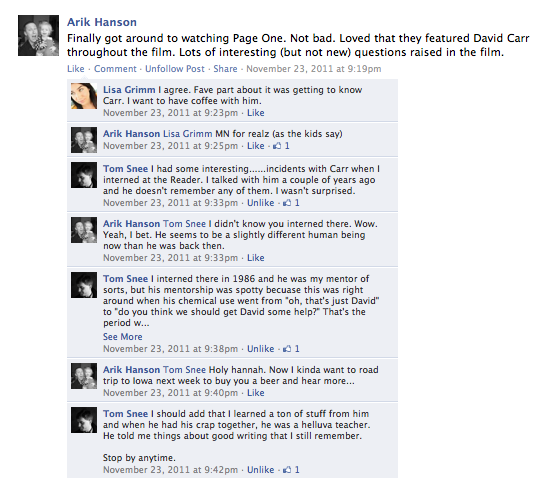Viewport: 551px width, 478px height.
Task: Like Lisa Grimm's comment
Action: pyautogui.click(x=255, y=113)
